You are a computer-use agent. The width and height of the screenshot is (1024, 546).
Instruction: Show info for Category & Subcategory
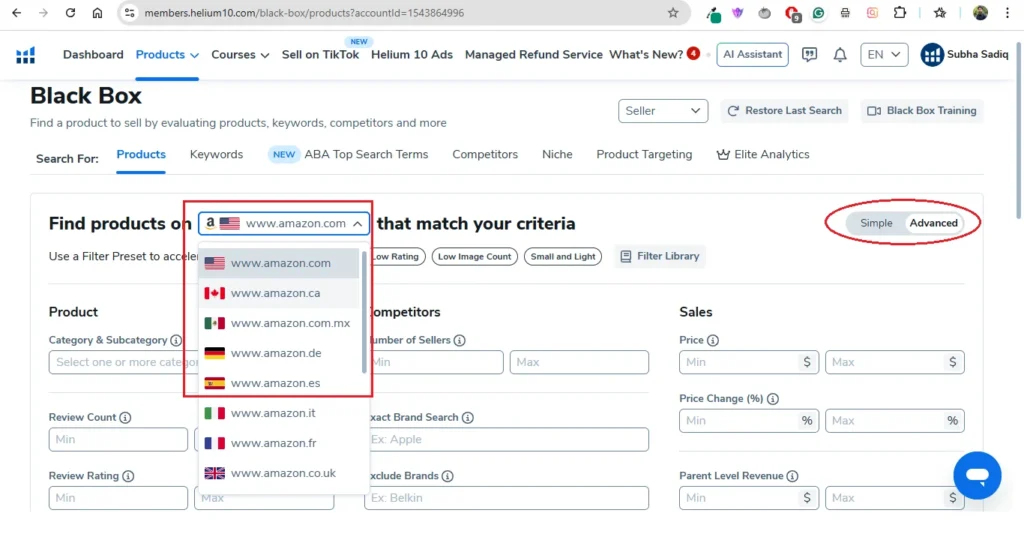(176, 340)
